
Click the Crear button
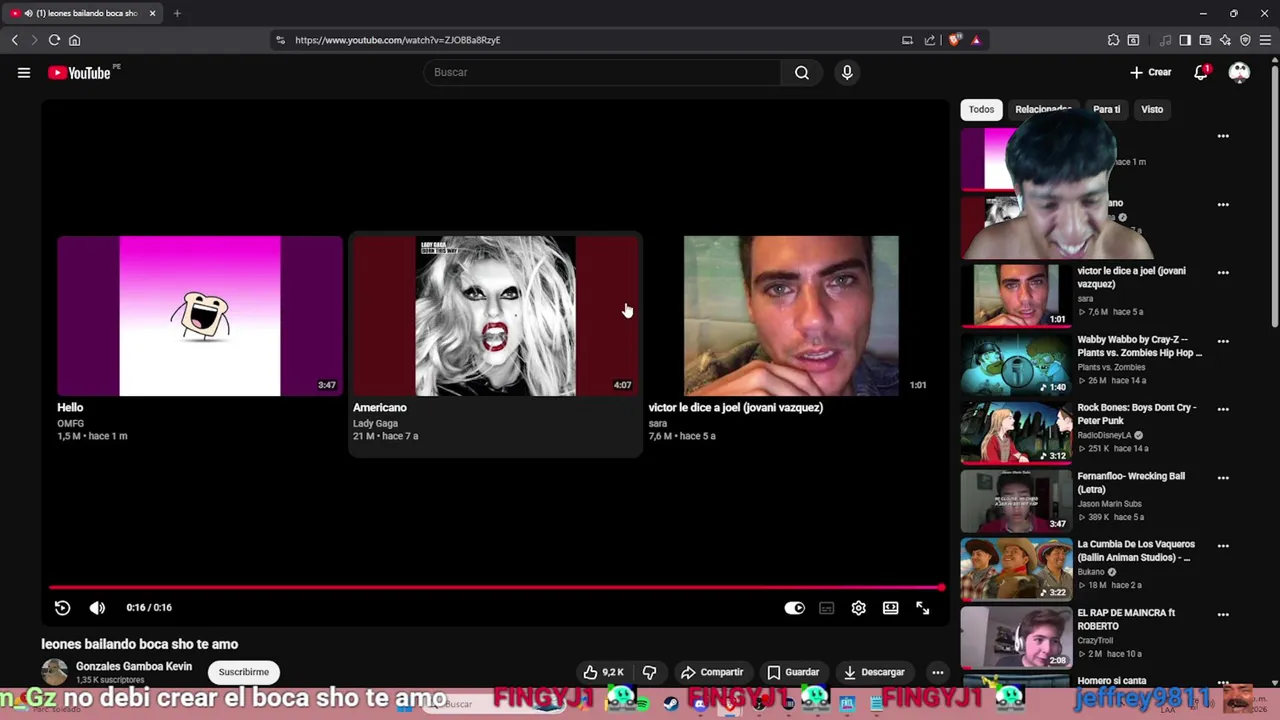[x=1151, y=72]
